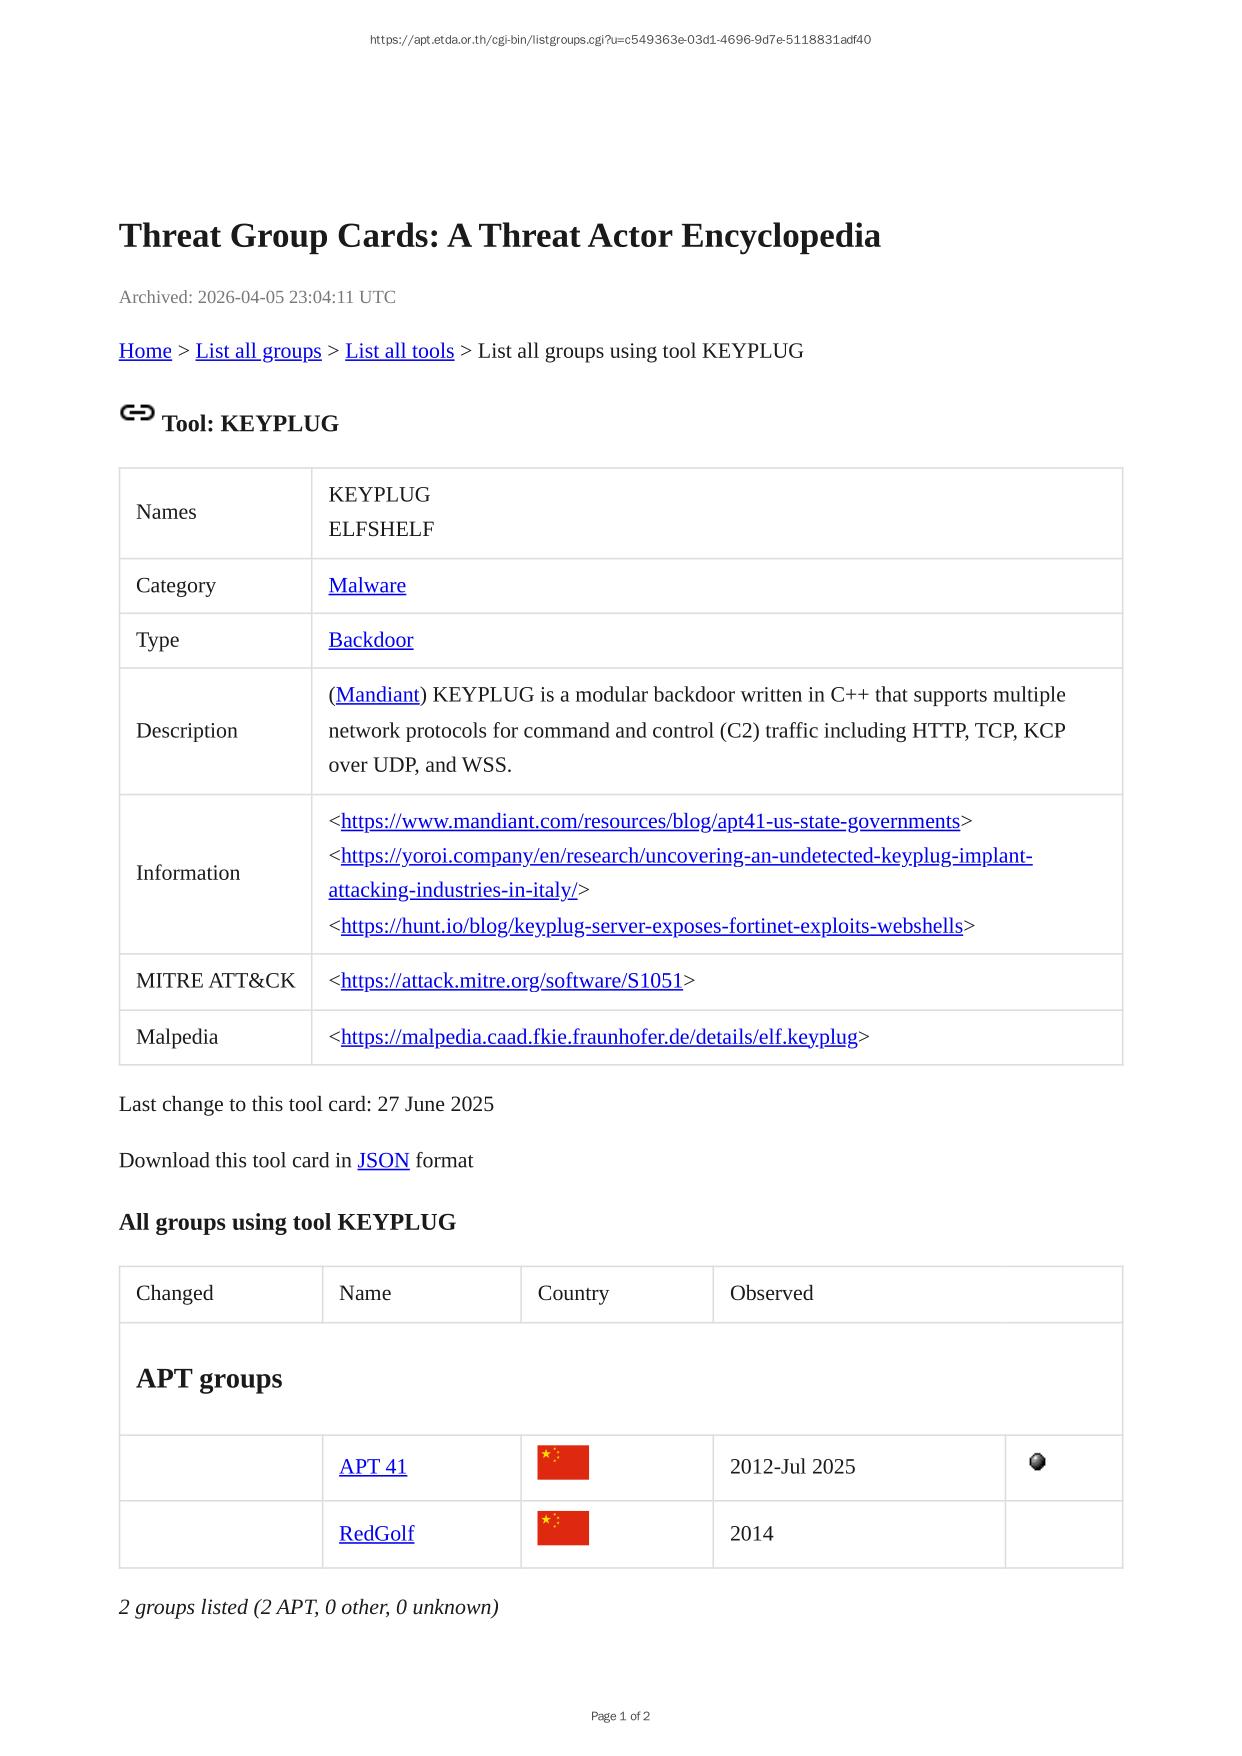Click the permalink chain icon beside Tool: KEYPLUG
The width and height of the screenshot is (1242, 1756).
coord(137,413)
